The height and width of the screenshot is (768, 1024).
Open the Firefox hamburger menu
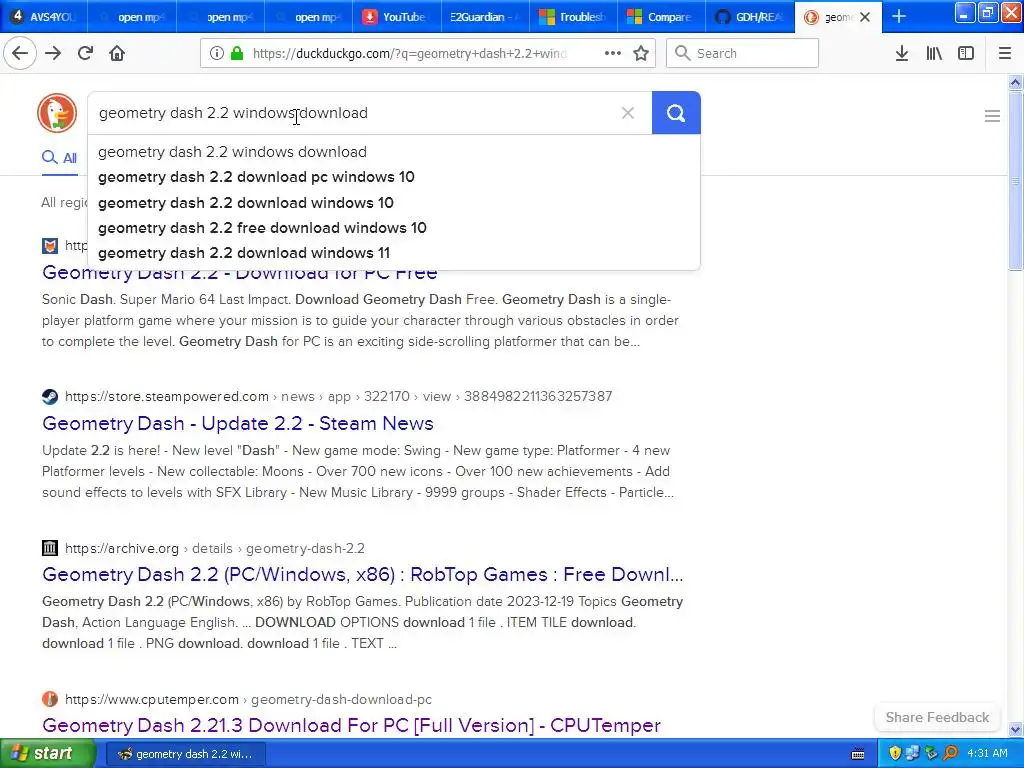tap(1005, 53)
